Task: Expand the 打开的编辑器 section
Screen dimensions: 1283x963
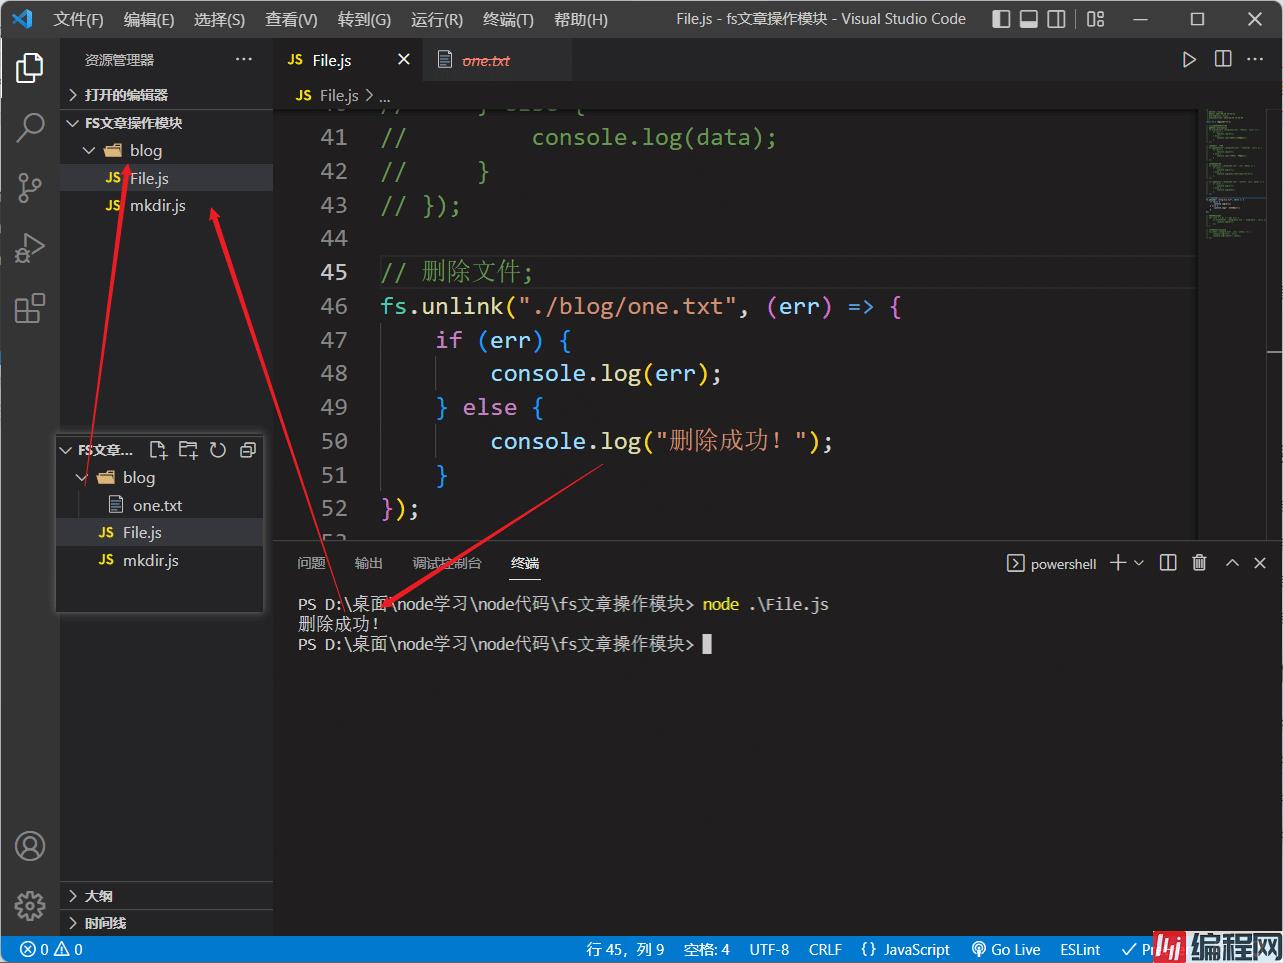Action: tap(167, 95)
